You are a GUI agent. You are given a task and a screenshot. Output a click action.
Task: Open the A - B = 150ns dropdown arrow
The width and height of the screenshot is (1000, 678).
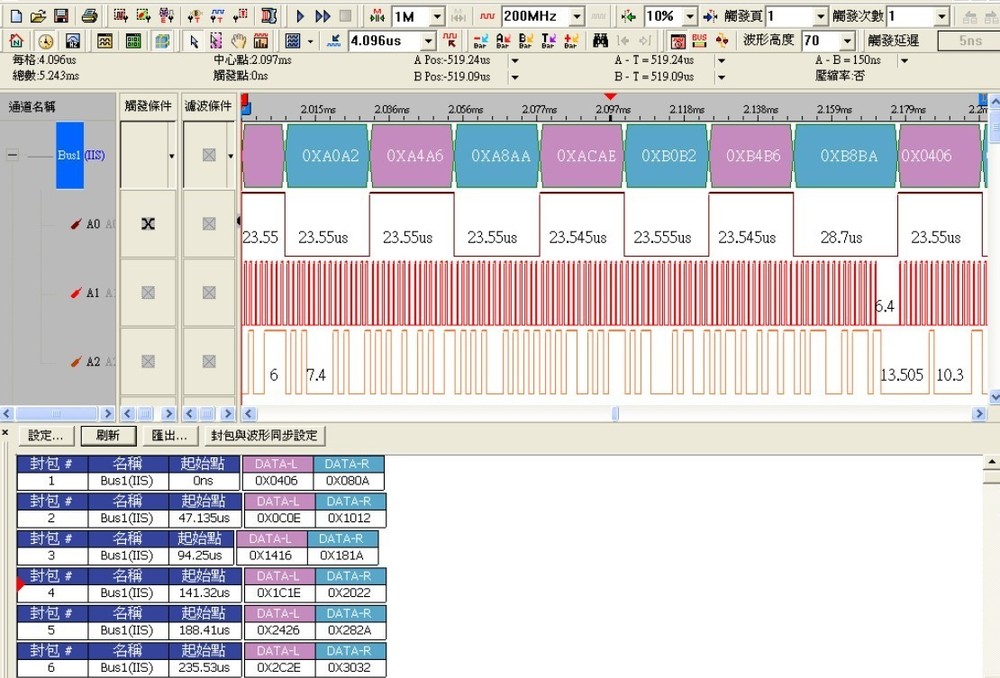pos(904,61)
